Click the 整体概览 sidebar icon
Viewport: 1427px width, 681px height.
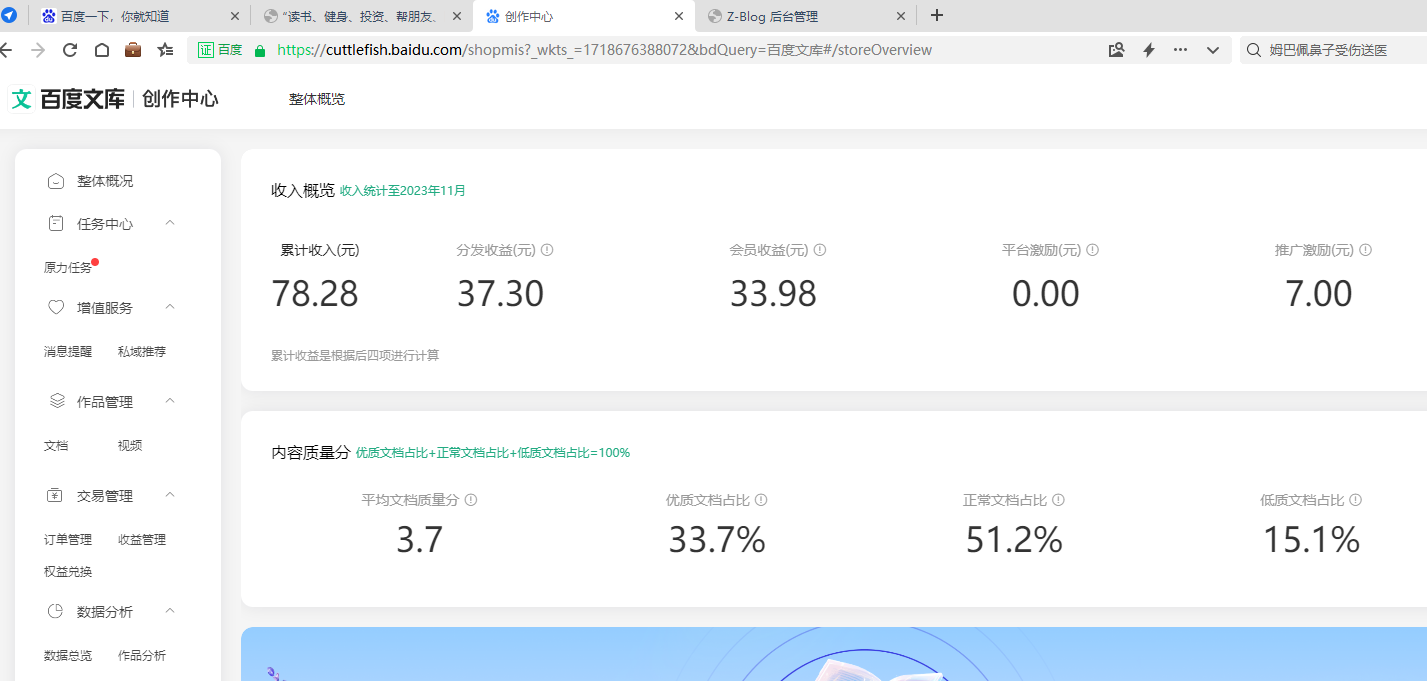click(x=56, y=181)
